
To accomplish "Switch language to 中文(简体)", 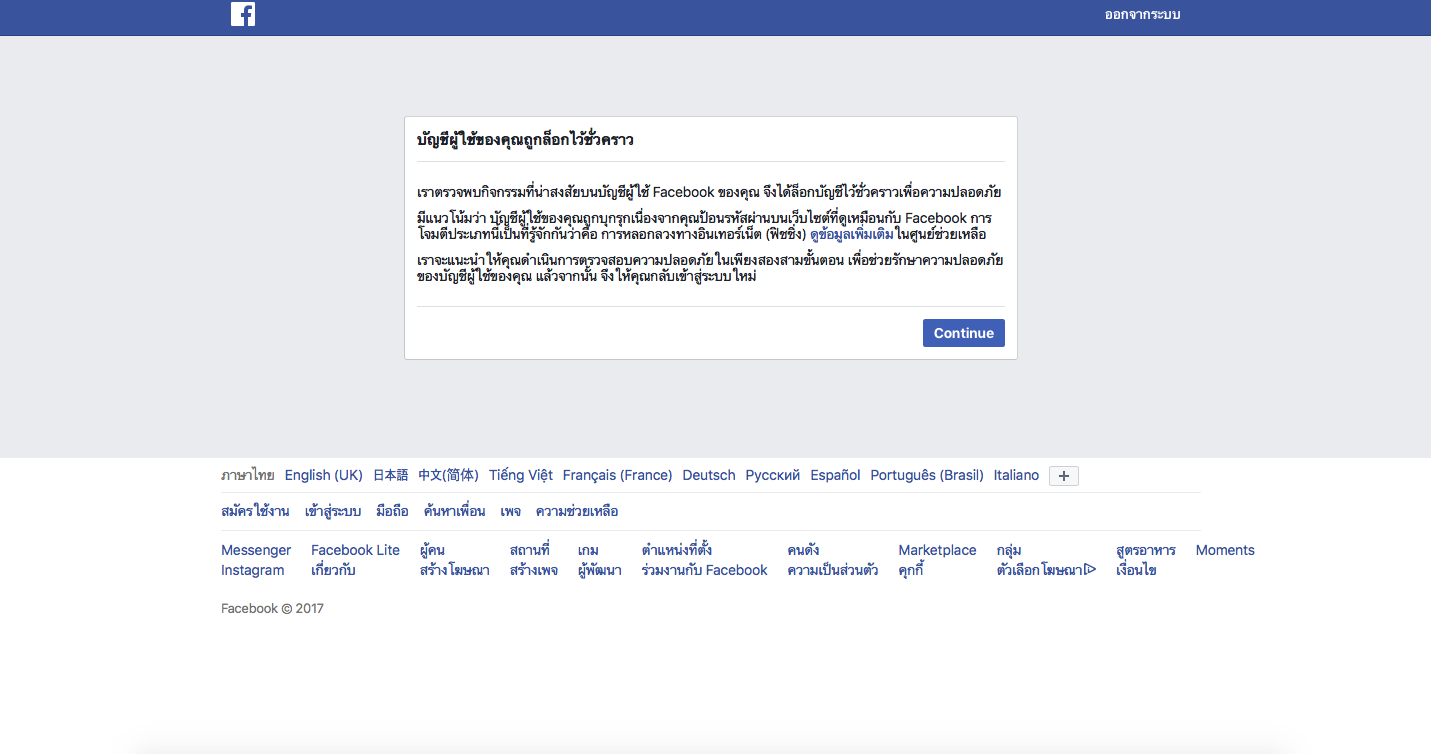I will (x=449, y=475).
